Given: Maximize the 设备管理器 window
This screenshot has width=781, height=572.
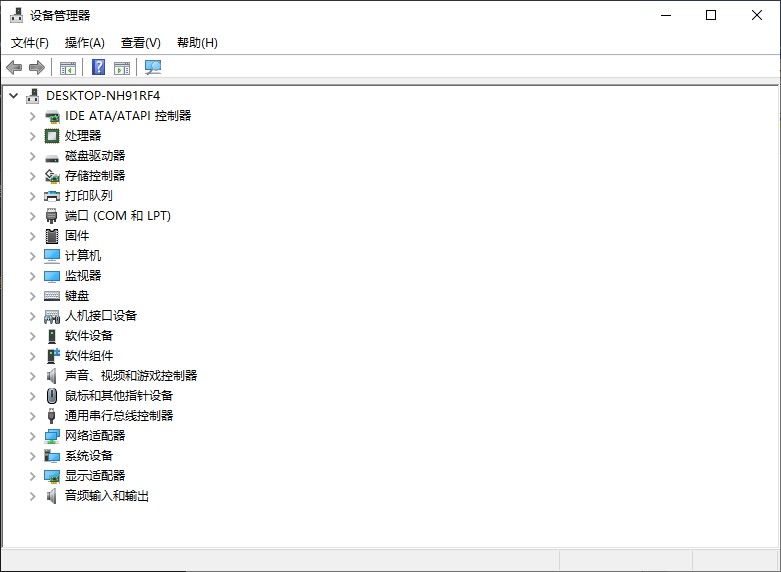Looking at the screenshot, I should click(711, 15).
